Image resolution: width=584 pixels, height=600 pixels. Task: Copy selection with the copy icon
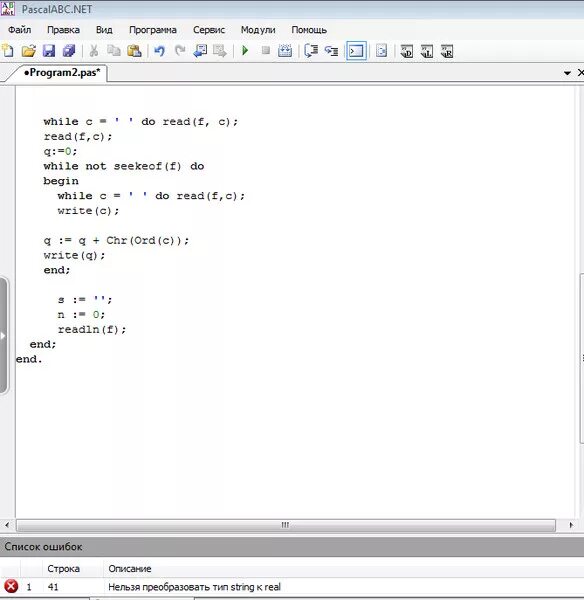(114, 51)
